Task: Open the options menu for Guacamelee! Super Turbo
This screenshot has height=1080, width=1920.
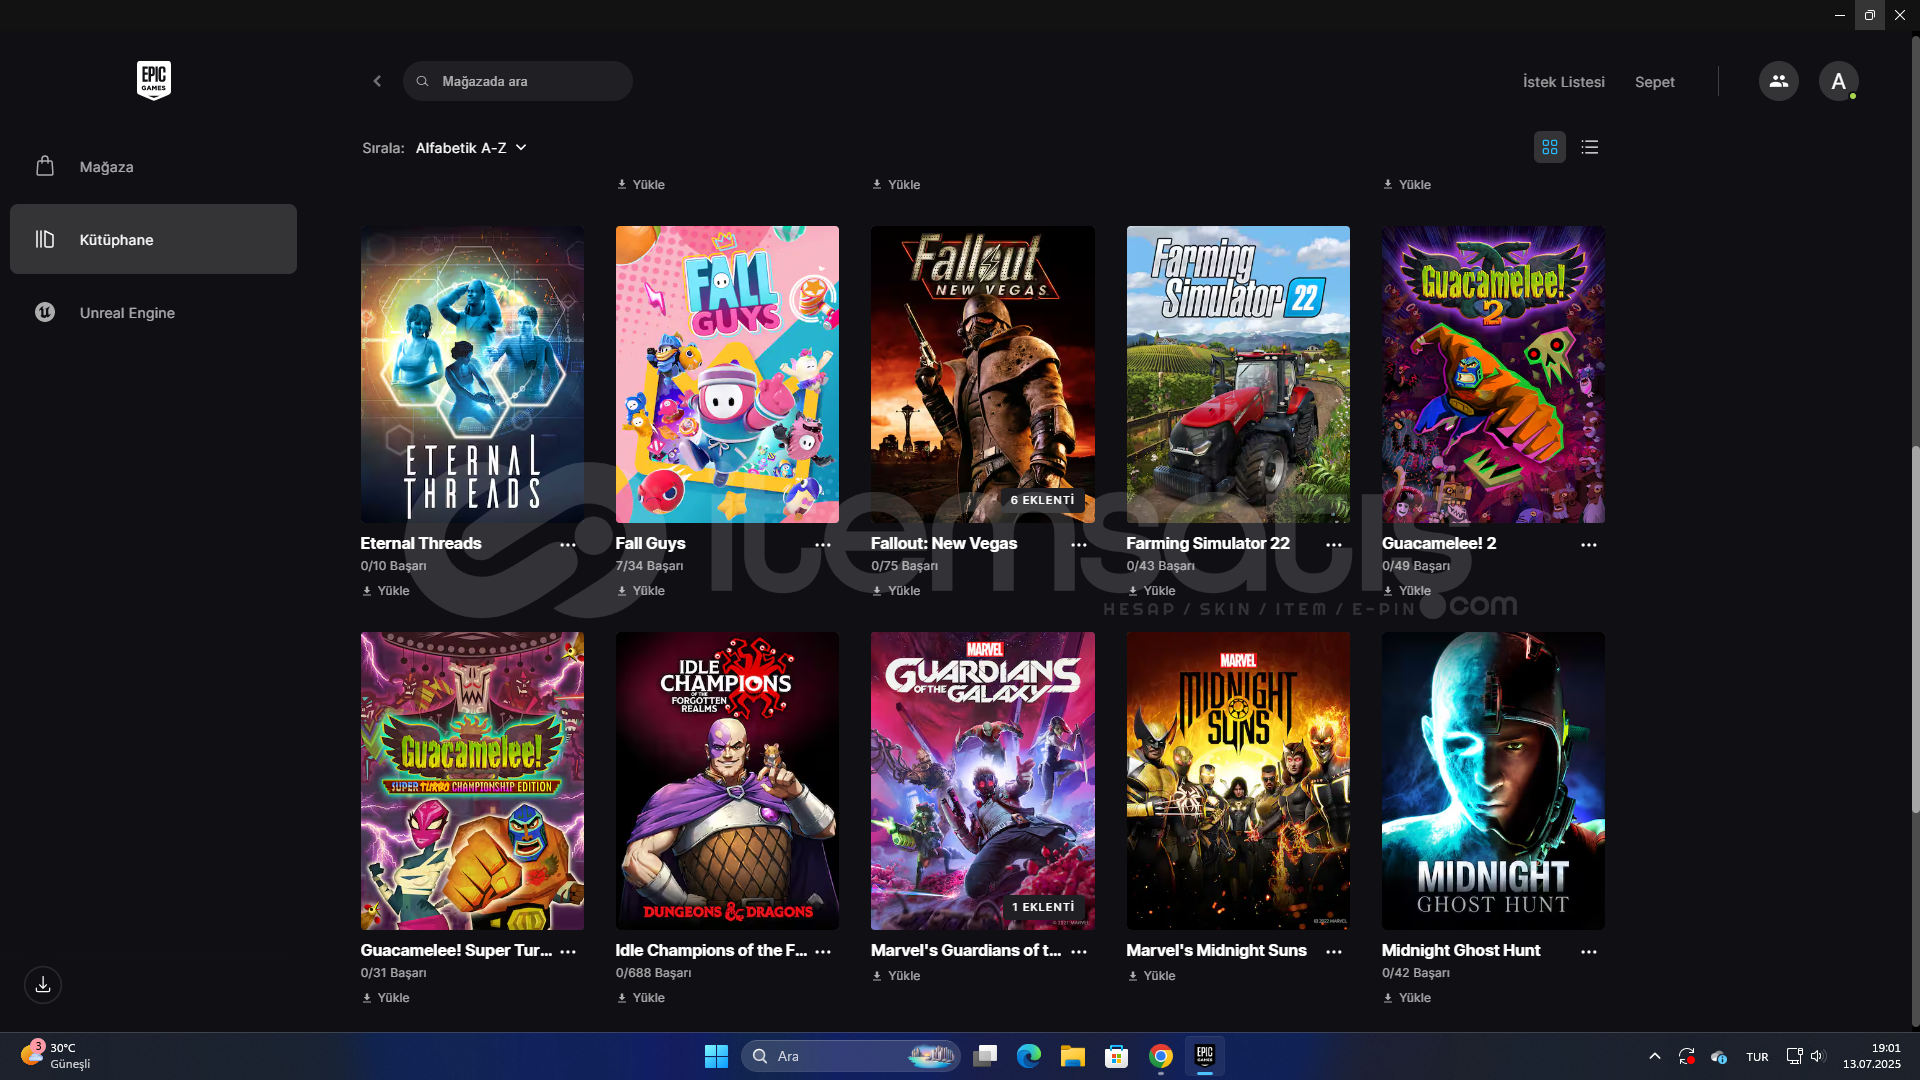Action: [568, 952]
